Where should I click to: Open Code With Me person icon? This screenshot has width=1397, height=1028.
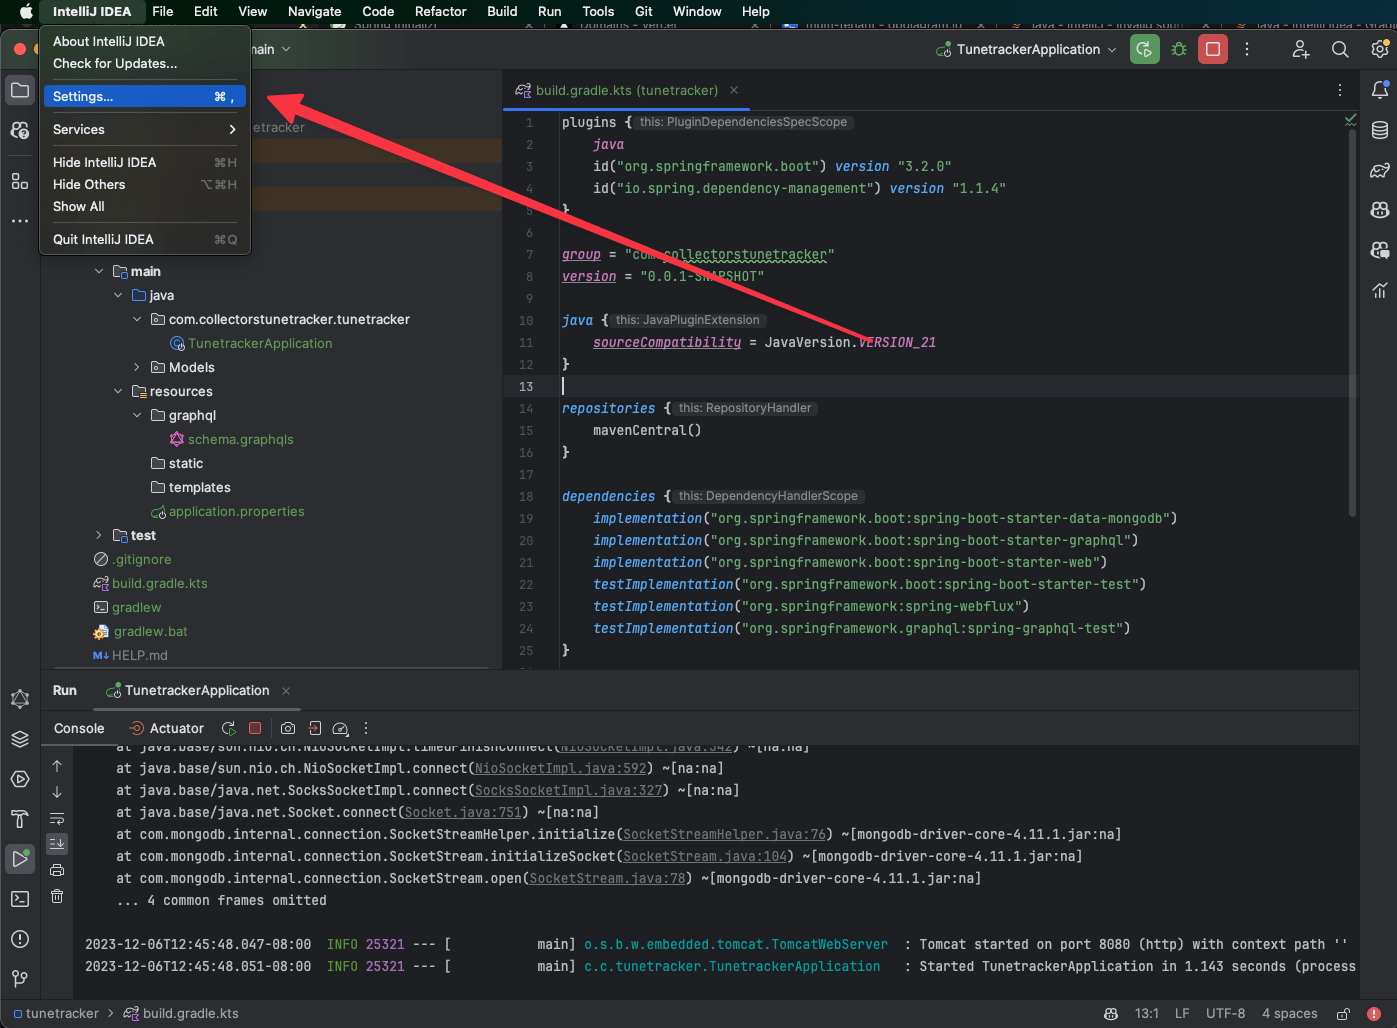coord(1300,49)
